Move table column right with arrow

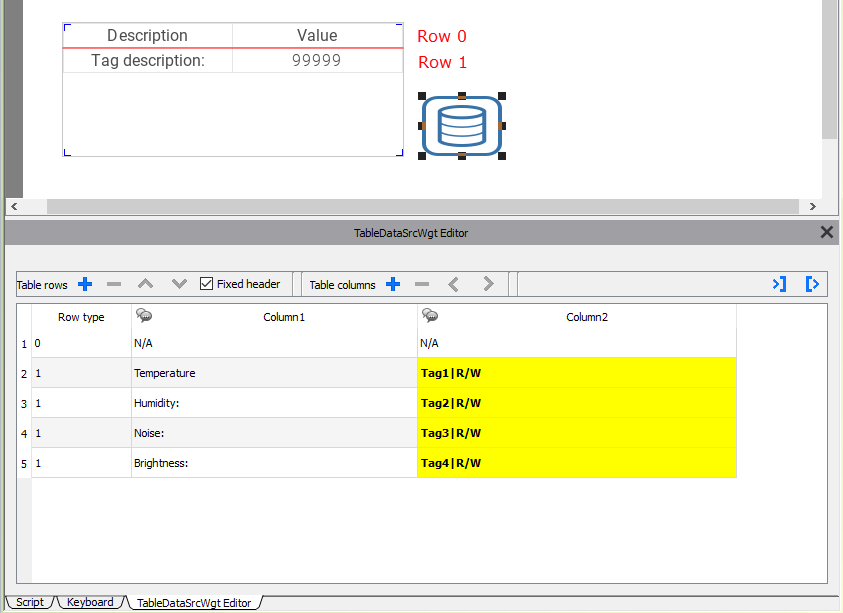tap(488, 285)
